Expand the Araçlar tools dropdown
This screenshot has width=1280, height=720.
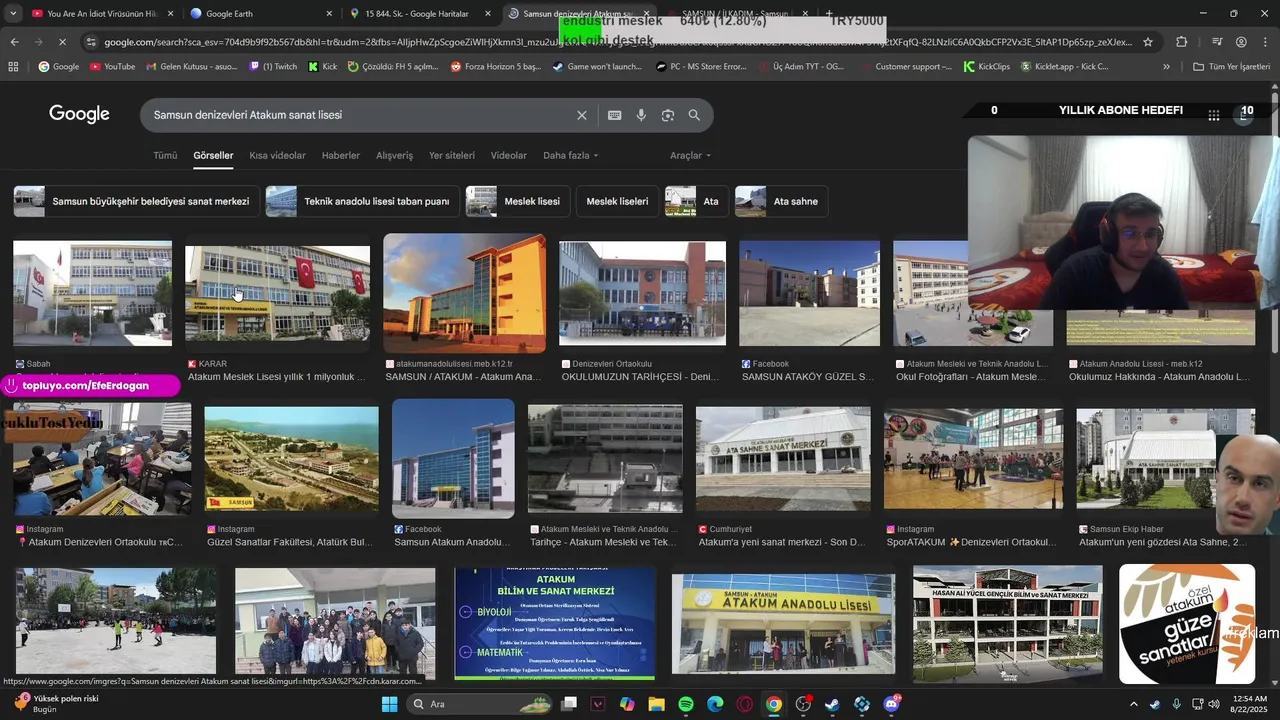coord(691,156)
